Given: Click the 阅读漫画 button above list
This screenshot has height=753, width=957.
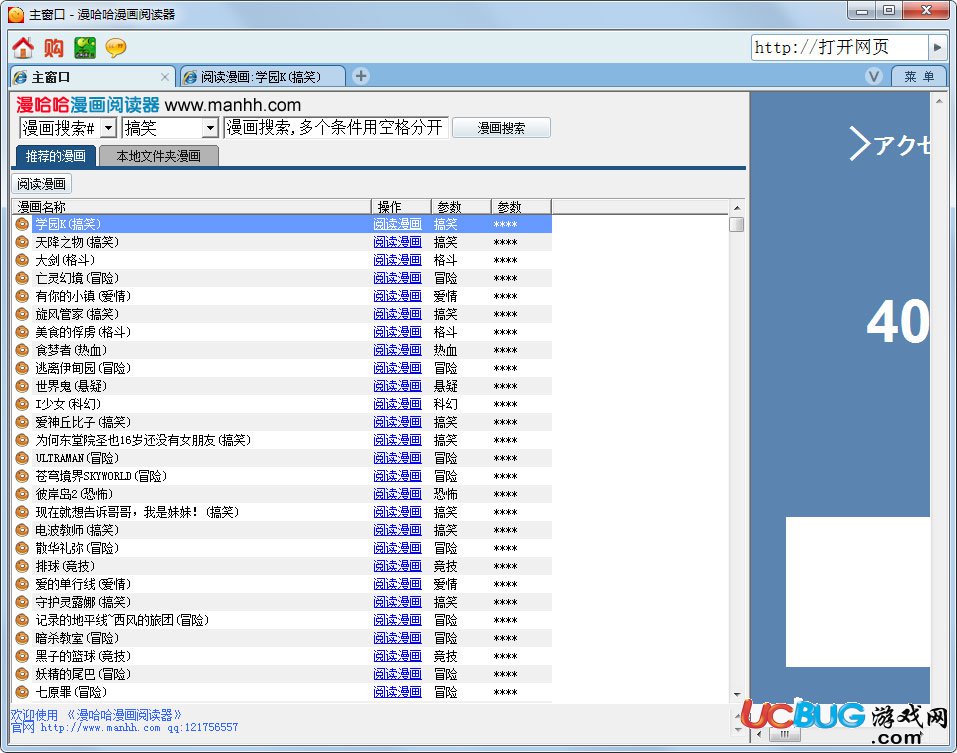Looking at the screenshot, I should [42, 184].
